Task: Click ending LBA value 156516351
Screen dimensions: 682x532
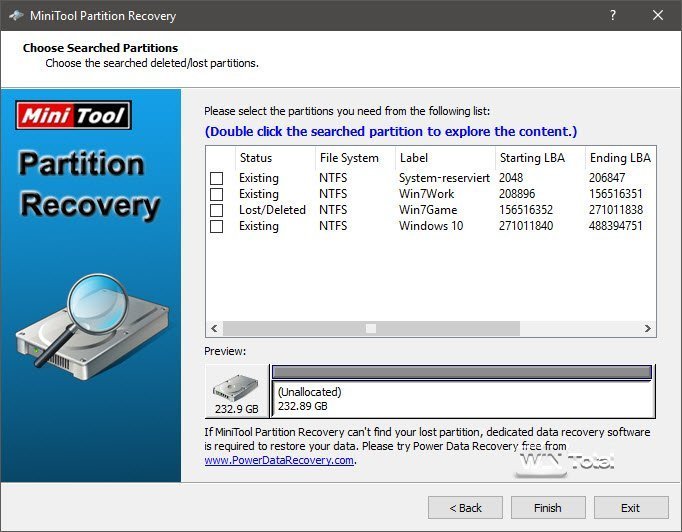Action: (615, 194)
